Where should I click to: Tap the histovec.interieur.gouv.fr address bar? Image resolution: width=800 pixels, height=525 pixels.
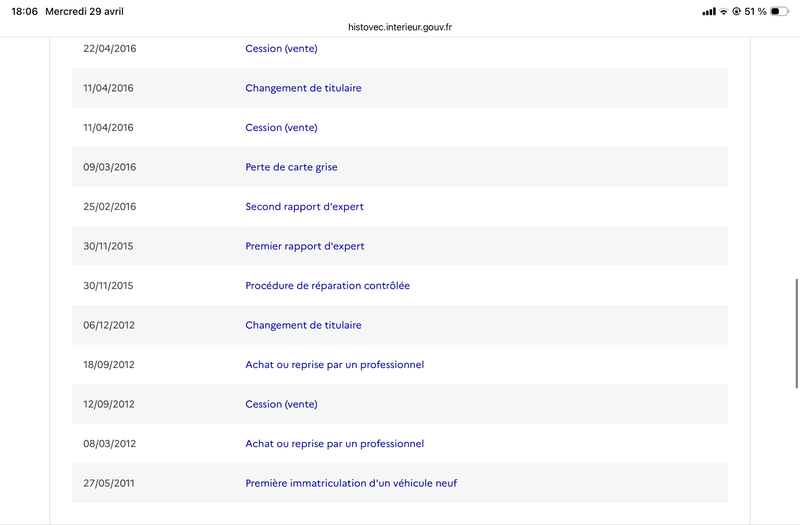tap(400, 27)
